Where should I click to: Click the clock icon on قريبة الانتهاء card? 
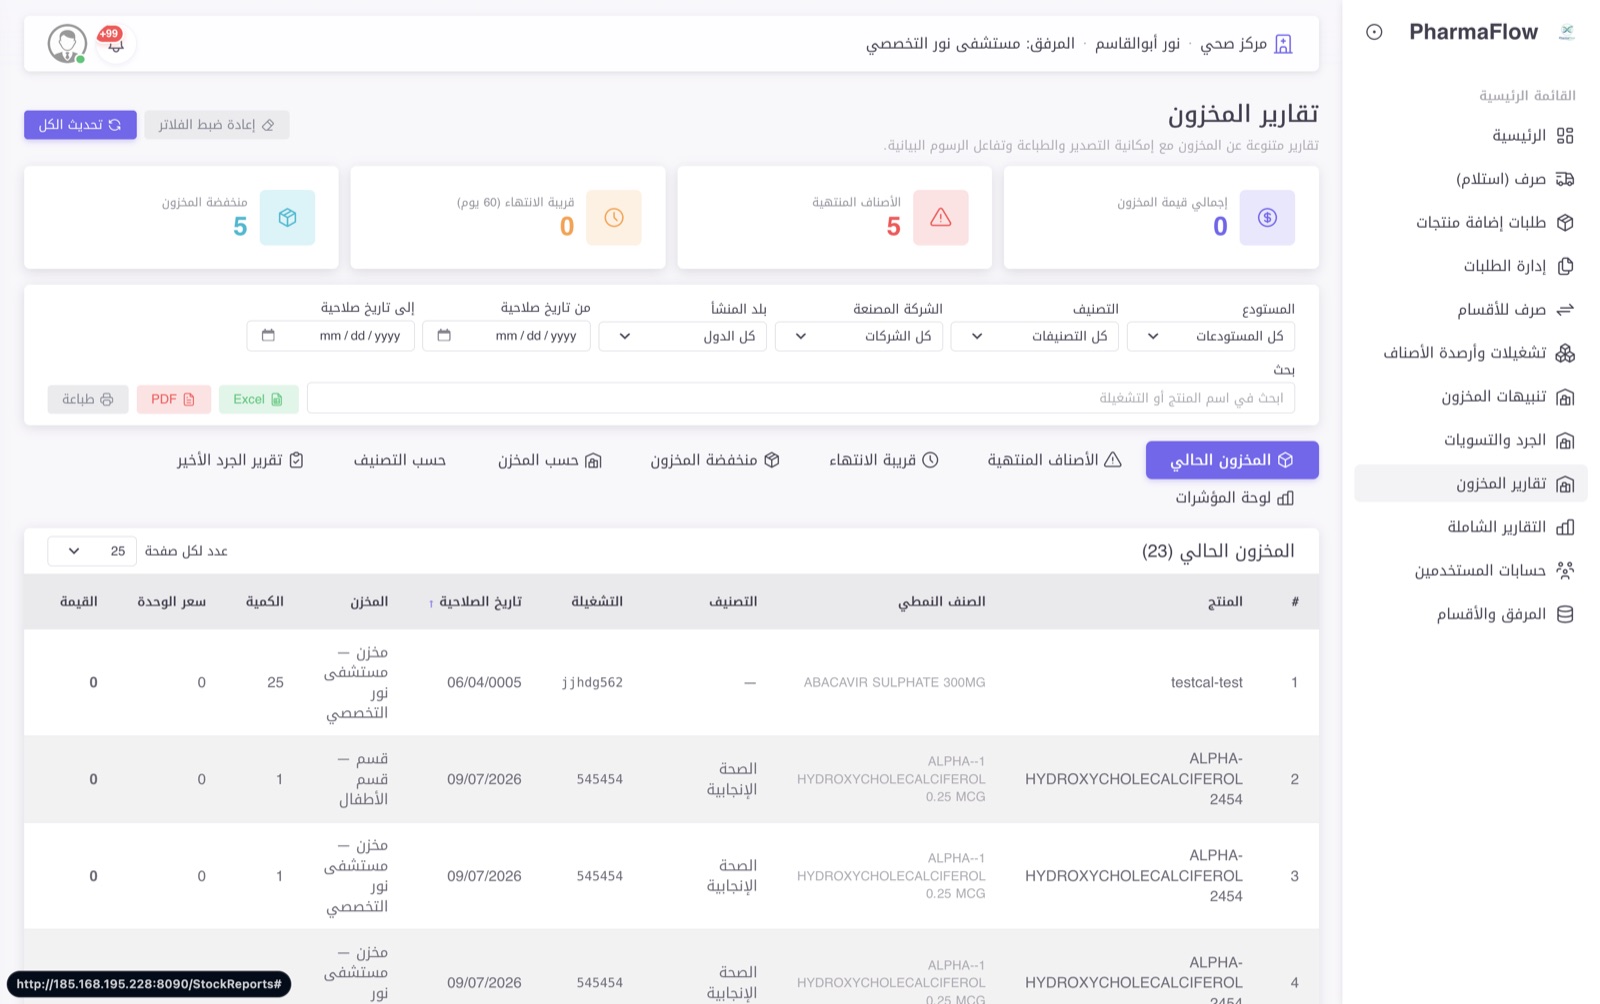[614, 217]
